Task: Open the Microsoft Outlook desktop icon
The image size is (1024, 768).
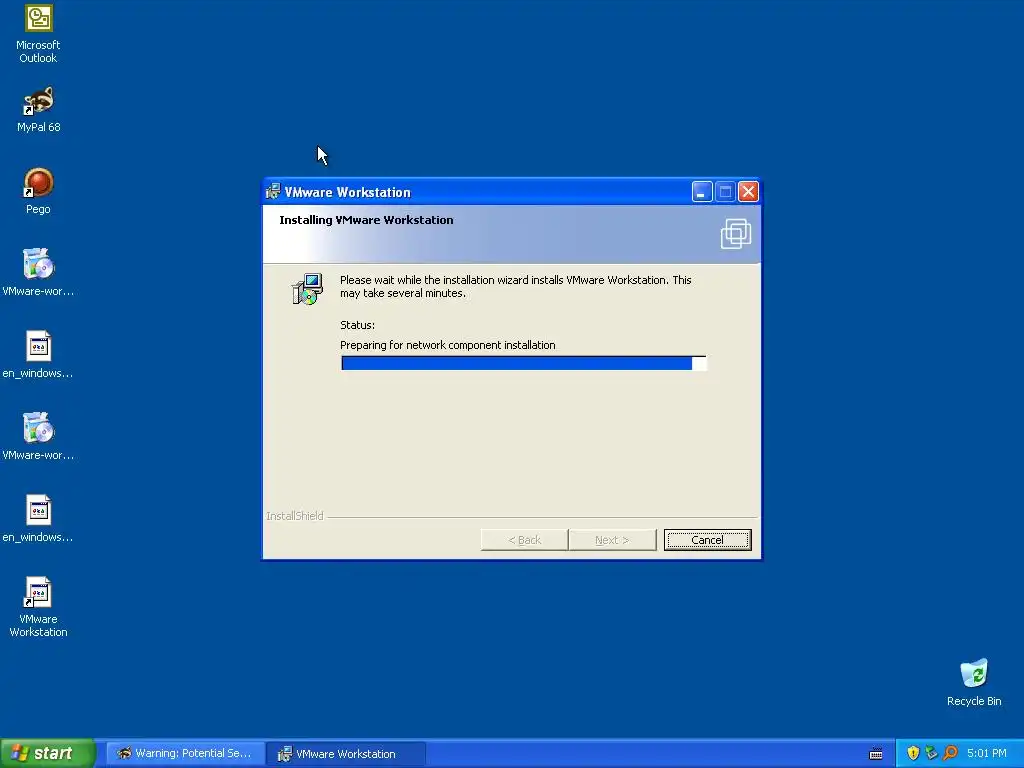Action: click(39, 34)
